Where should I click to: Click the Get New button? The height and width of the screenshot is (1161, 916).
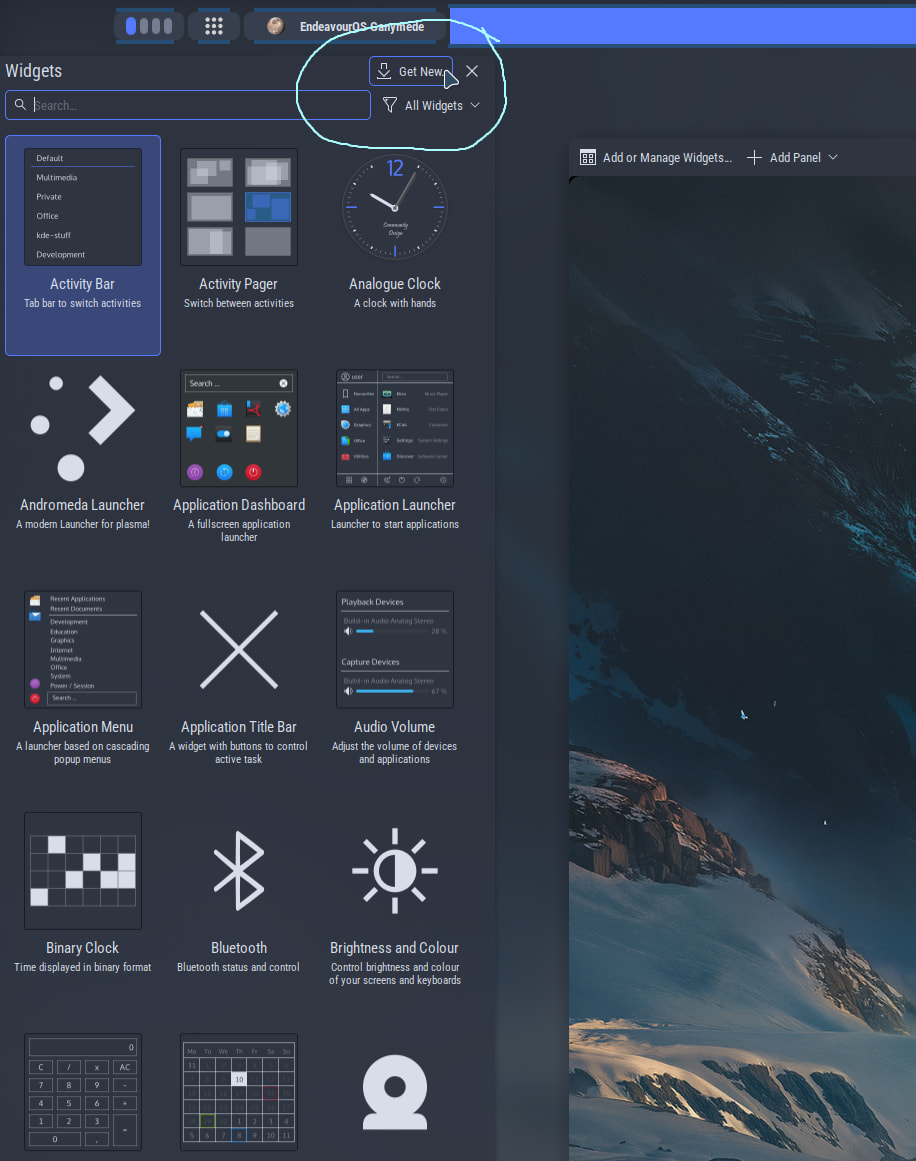point(410,71)
